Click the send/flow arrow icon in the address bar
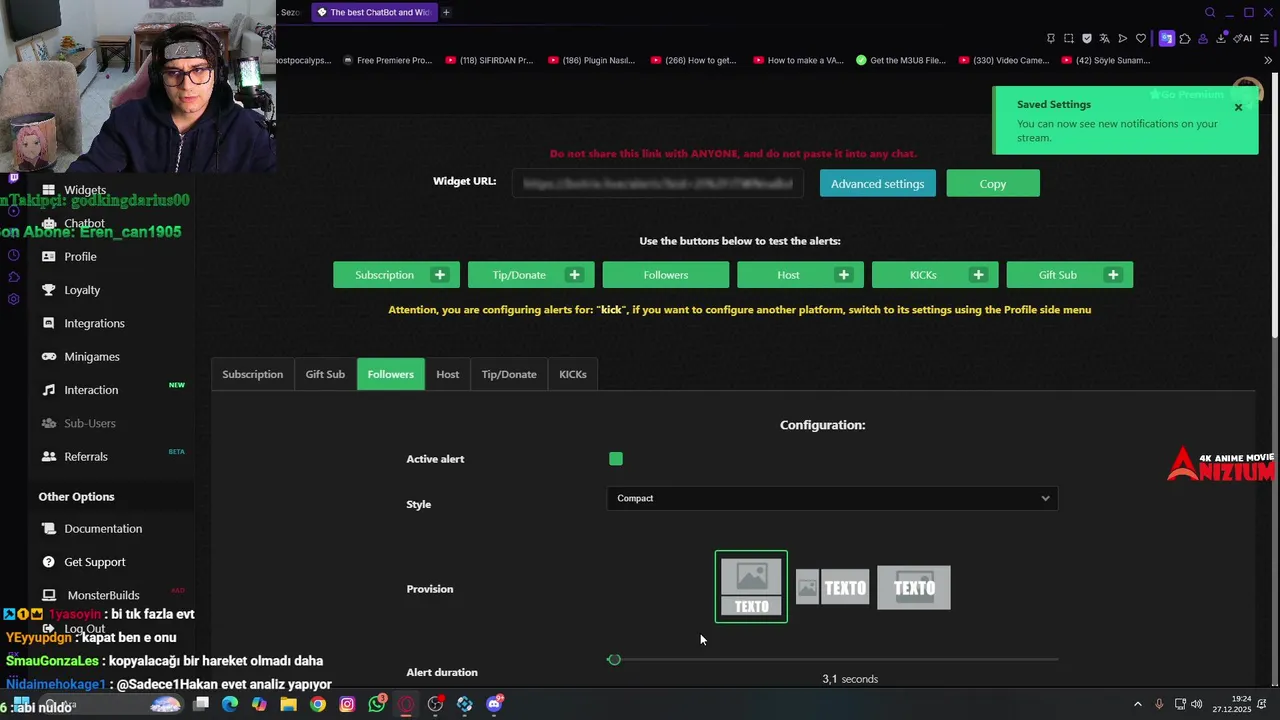The height and width of the screenshot is (720, 1280). pos(1122,38)
